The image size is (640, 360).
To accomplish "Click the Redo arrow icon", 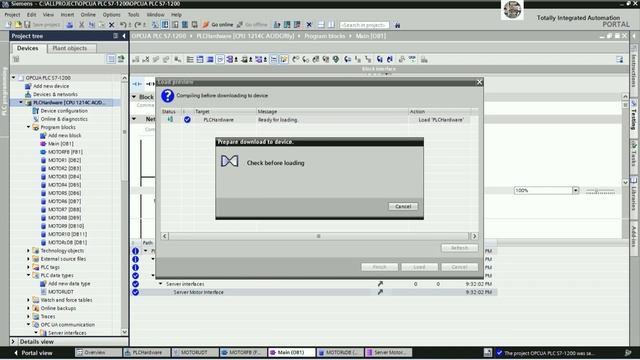I will pos(138,25).
